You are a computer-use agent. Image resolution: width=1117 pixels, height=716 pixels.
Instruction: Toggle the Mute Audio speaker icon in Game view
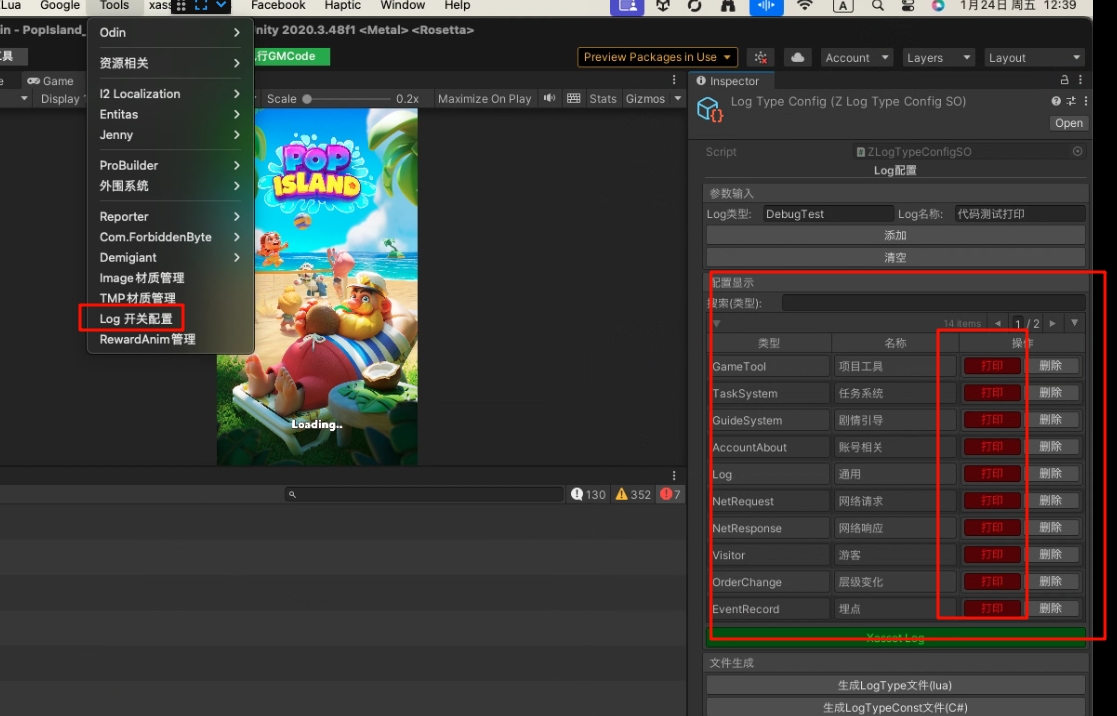[x=549, y=98]
